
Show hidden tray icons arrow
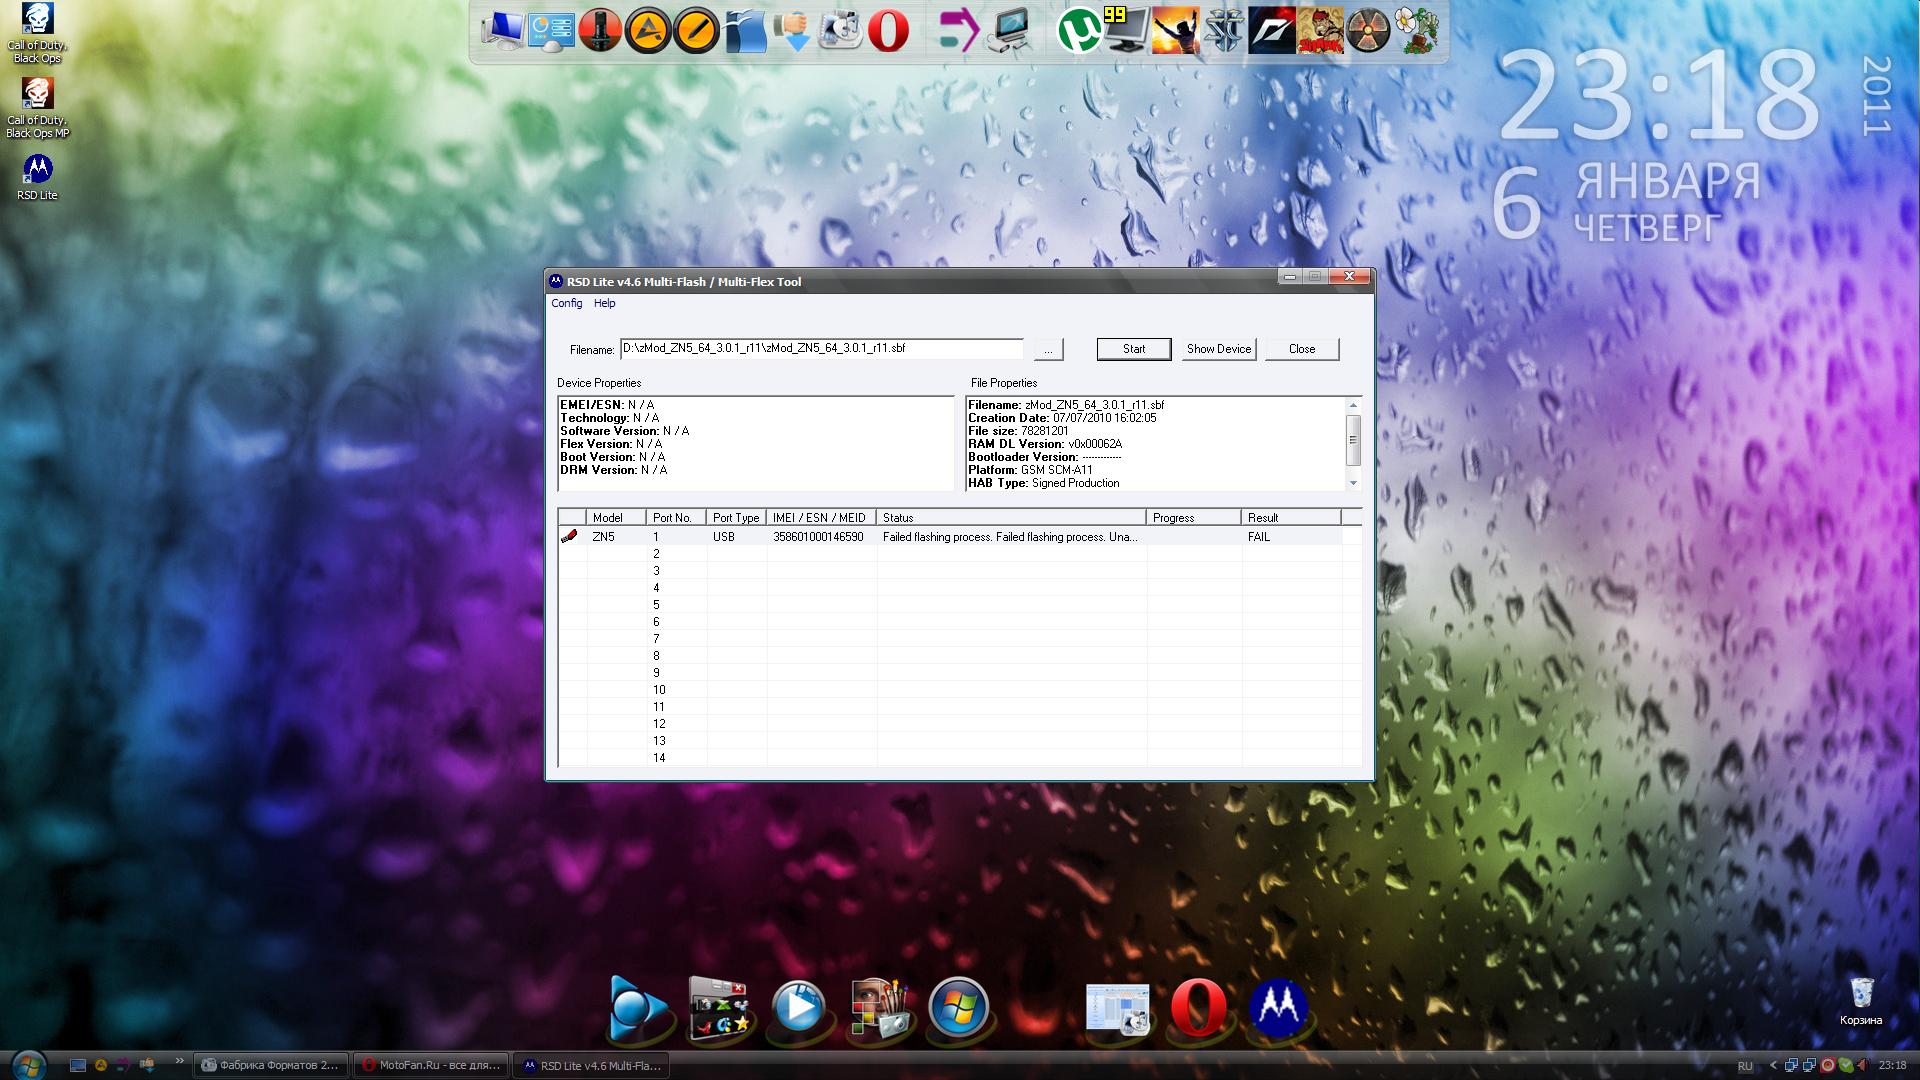1774,1066
